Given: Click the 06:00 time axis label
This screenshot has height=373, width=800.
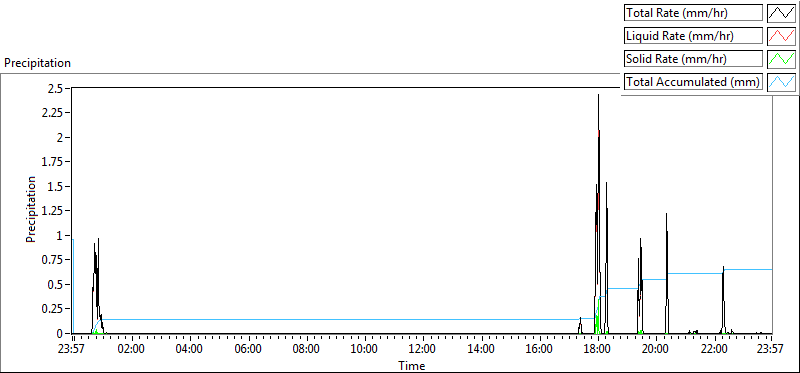Looking at the screenshot, I should tap(248, 350).
